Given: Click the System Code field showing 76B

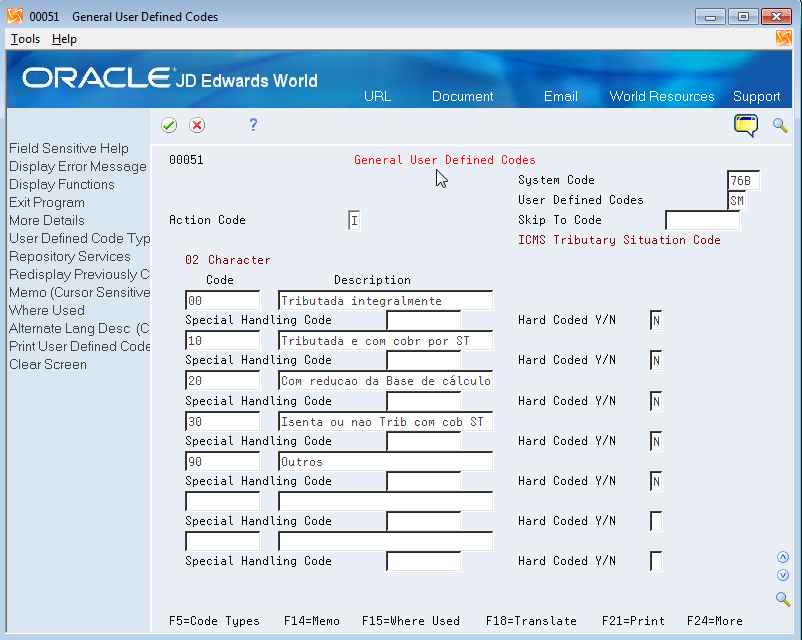Looking at the screenshot, I should pyautogui.click(x=743, y=181).
